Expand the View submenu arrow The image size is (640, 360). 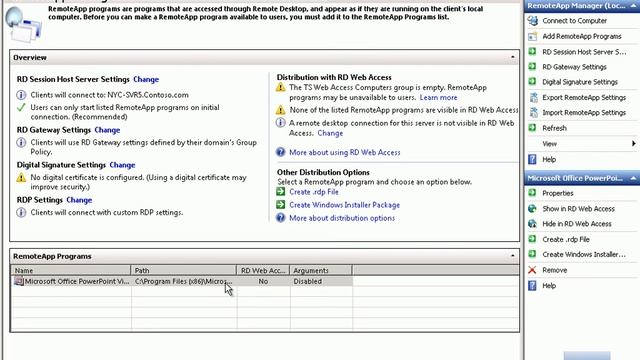tap(633, 143)
